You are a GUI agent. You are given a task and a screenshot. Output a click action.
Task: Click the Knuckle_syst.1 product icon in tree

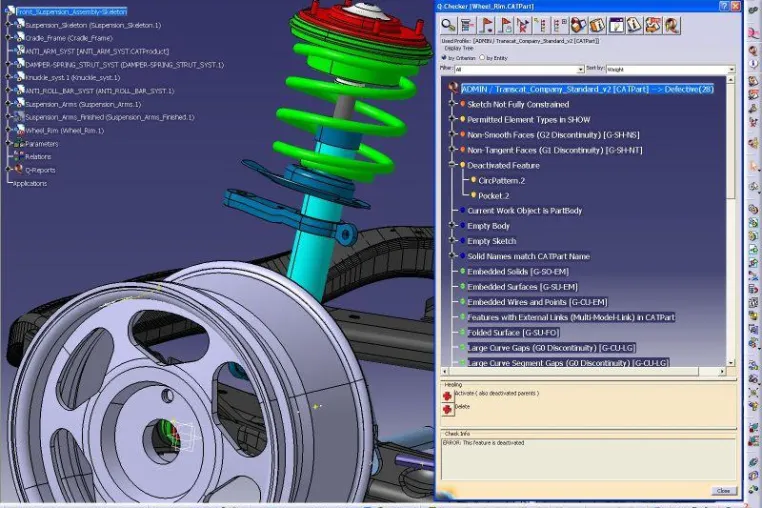tap(20, 77)
